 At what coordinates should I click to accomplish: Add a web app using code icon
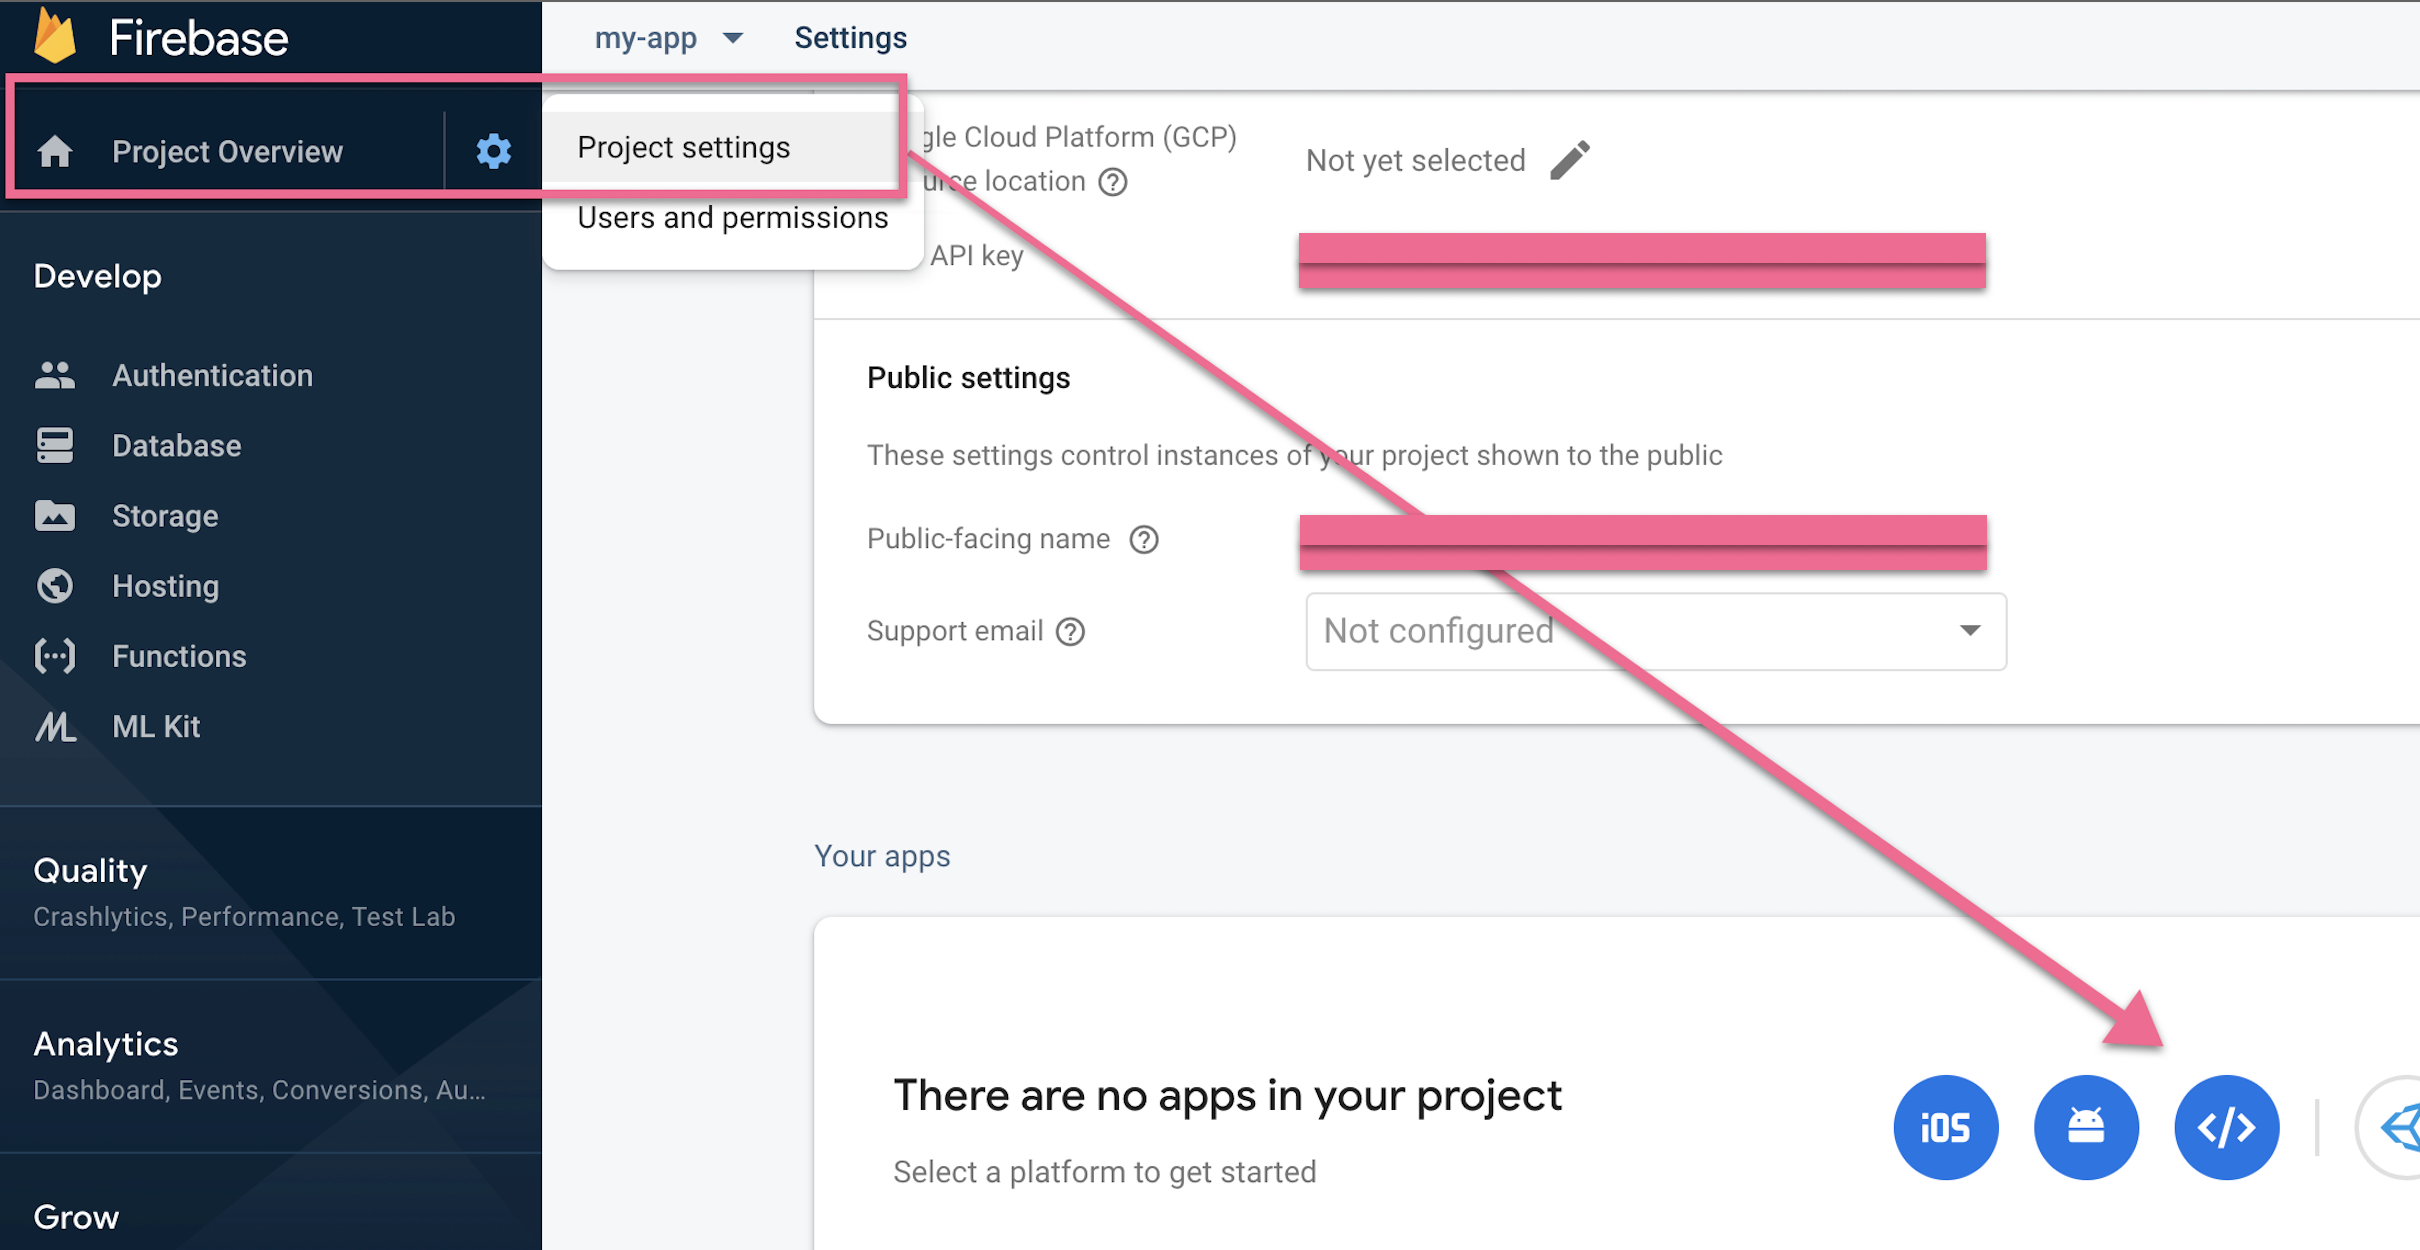[x=2226, y=1127]
